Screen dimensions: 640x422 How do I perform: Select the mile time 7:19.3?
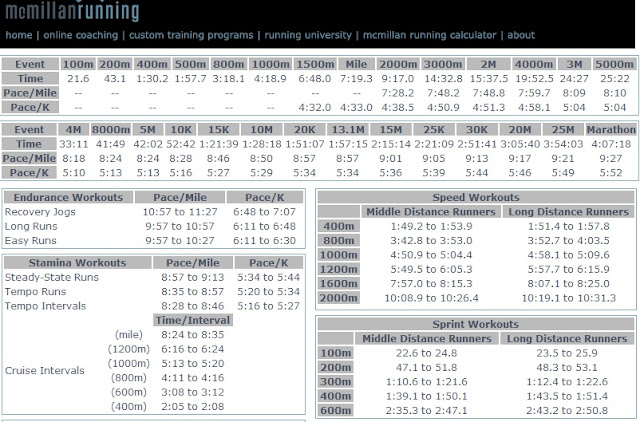click(356, 78)
